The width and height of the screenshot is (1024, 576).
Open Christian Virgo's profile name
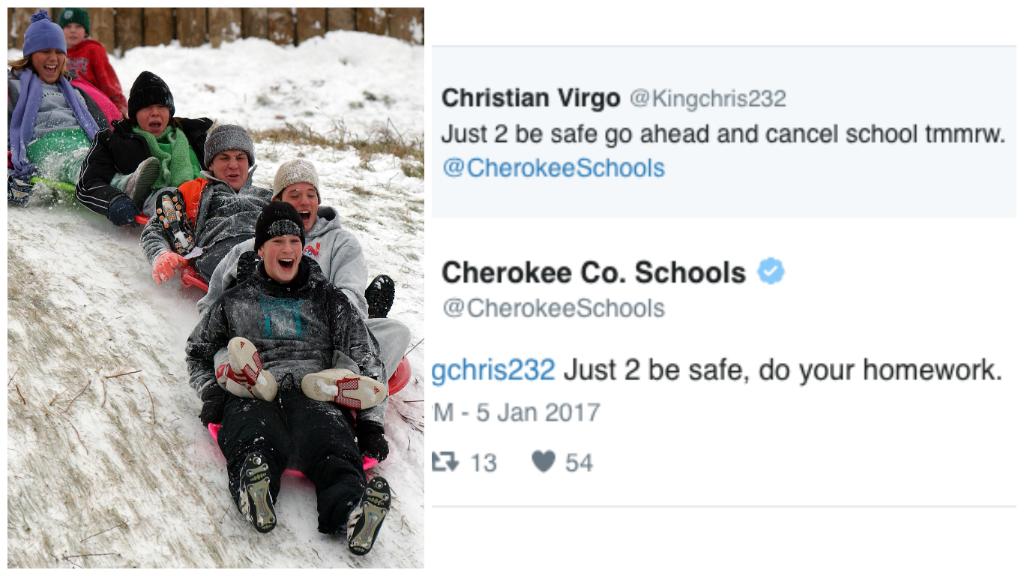[x=531, y=98]
